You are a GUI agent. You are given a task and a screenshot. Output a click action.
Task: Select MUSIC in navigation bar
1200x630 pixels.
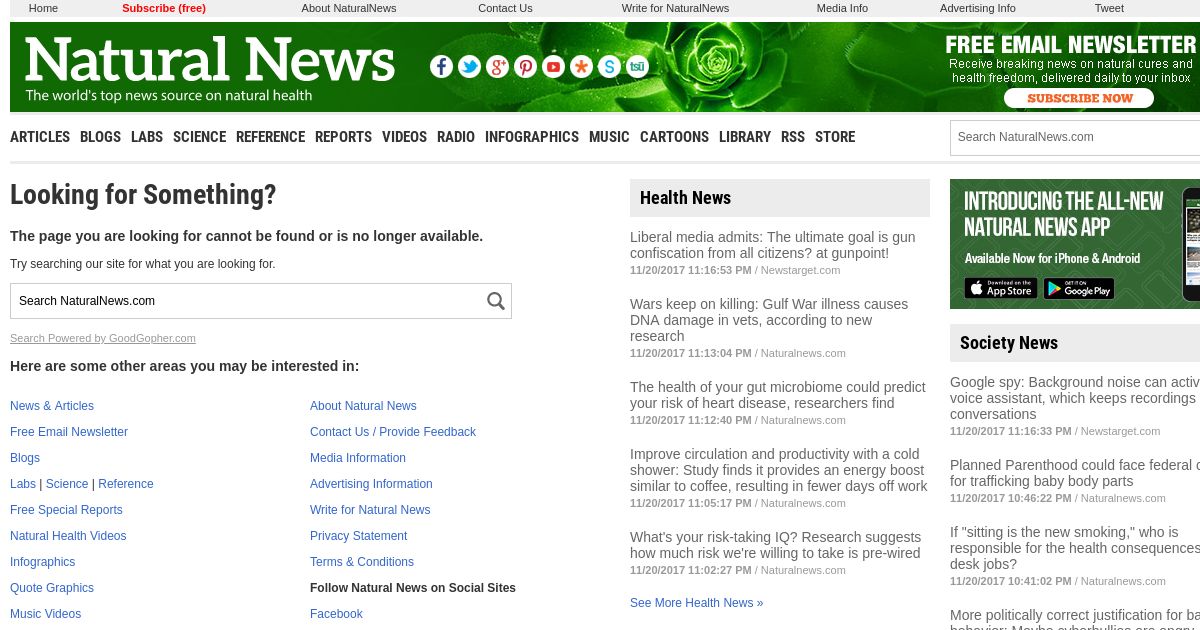pos(609,137)
